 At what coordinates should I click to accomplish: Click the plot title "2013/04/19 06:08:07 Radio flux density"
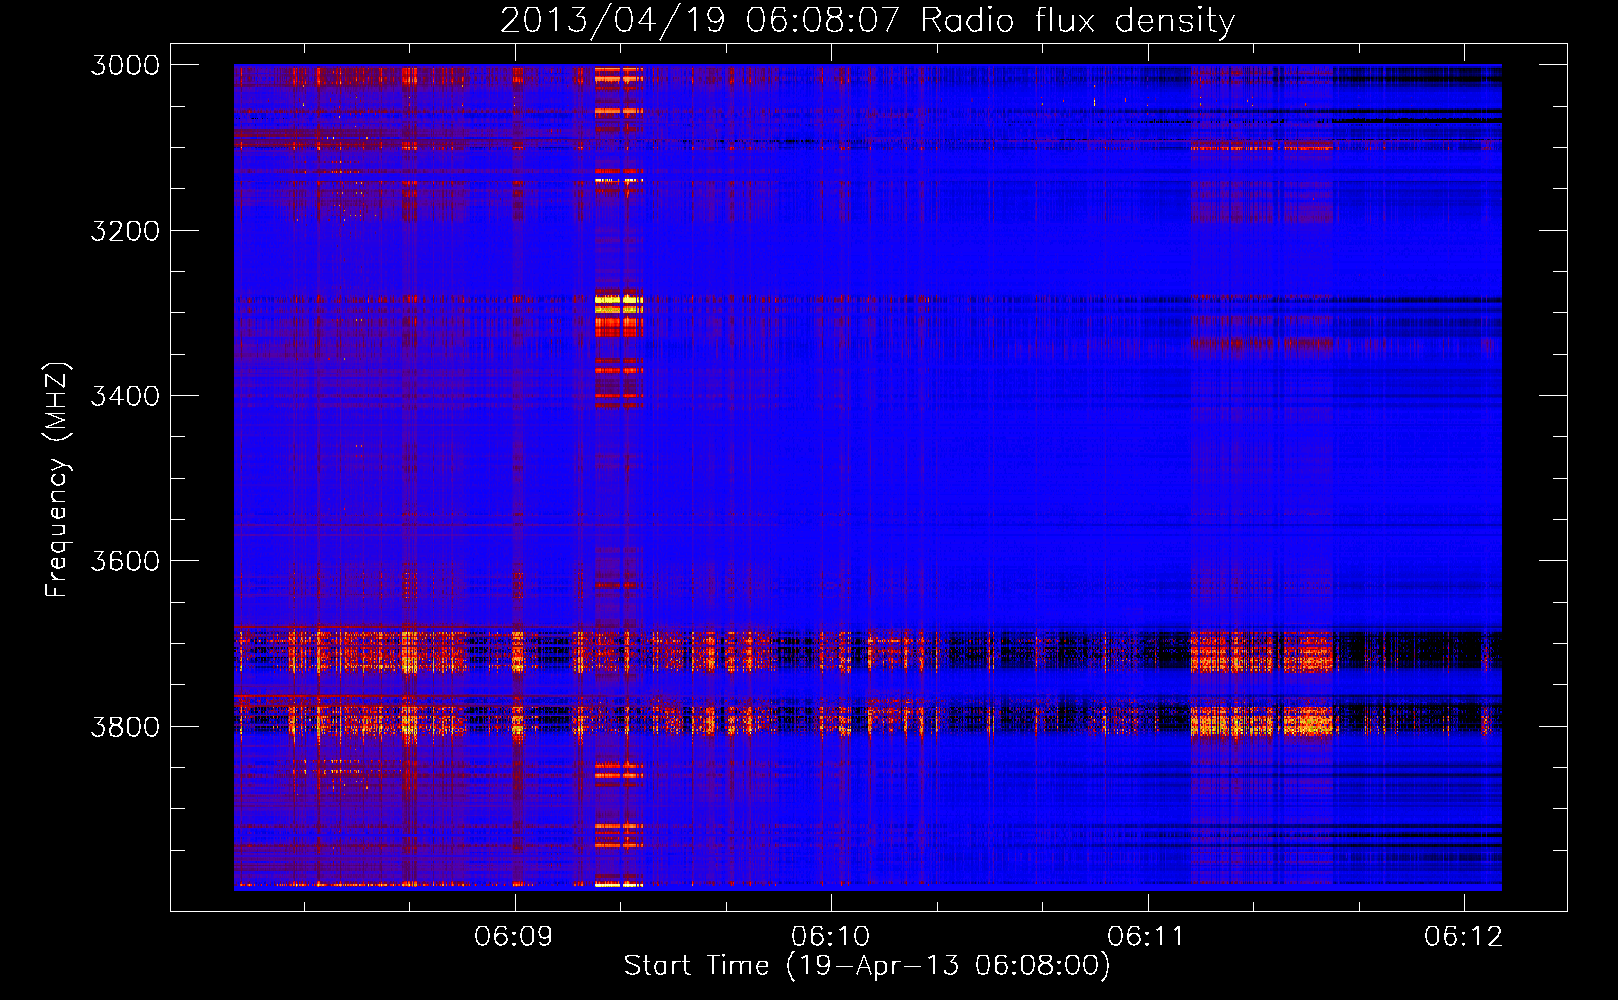point(867,20)
